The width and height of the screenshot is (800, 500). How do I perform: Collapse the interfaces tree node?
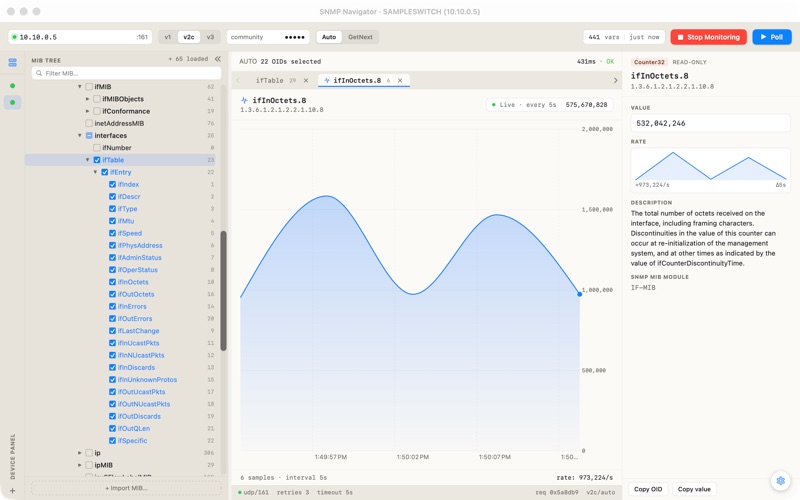pos(80,136)
